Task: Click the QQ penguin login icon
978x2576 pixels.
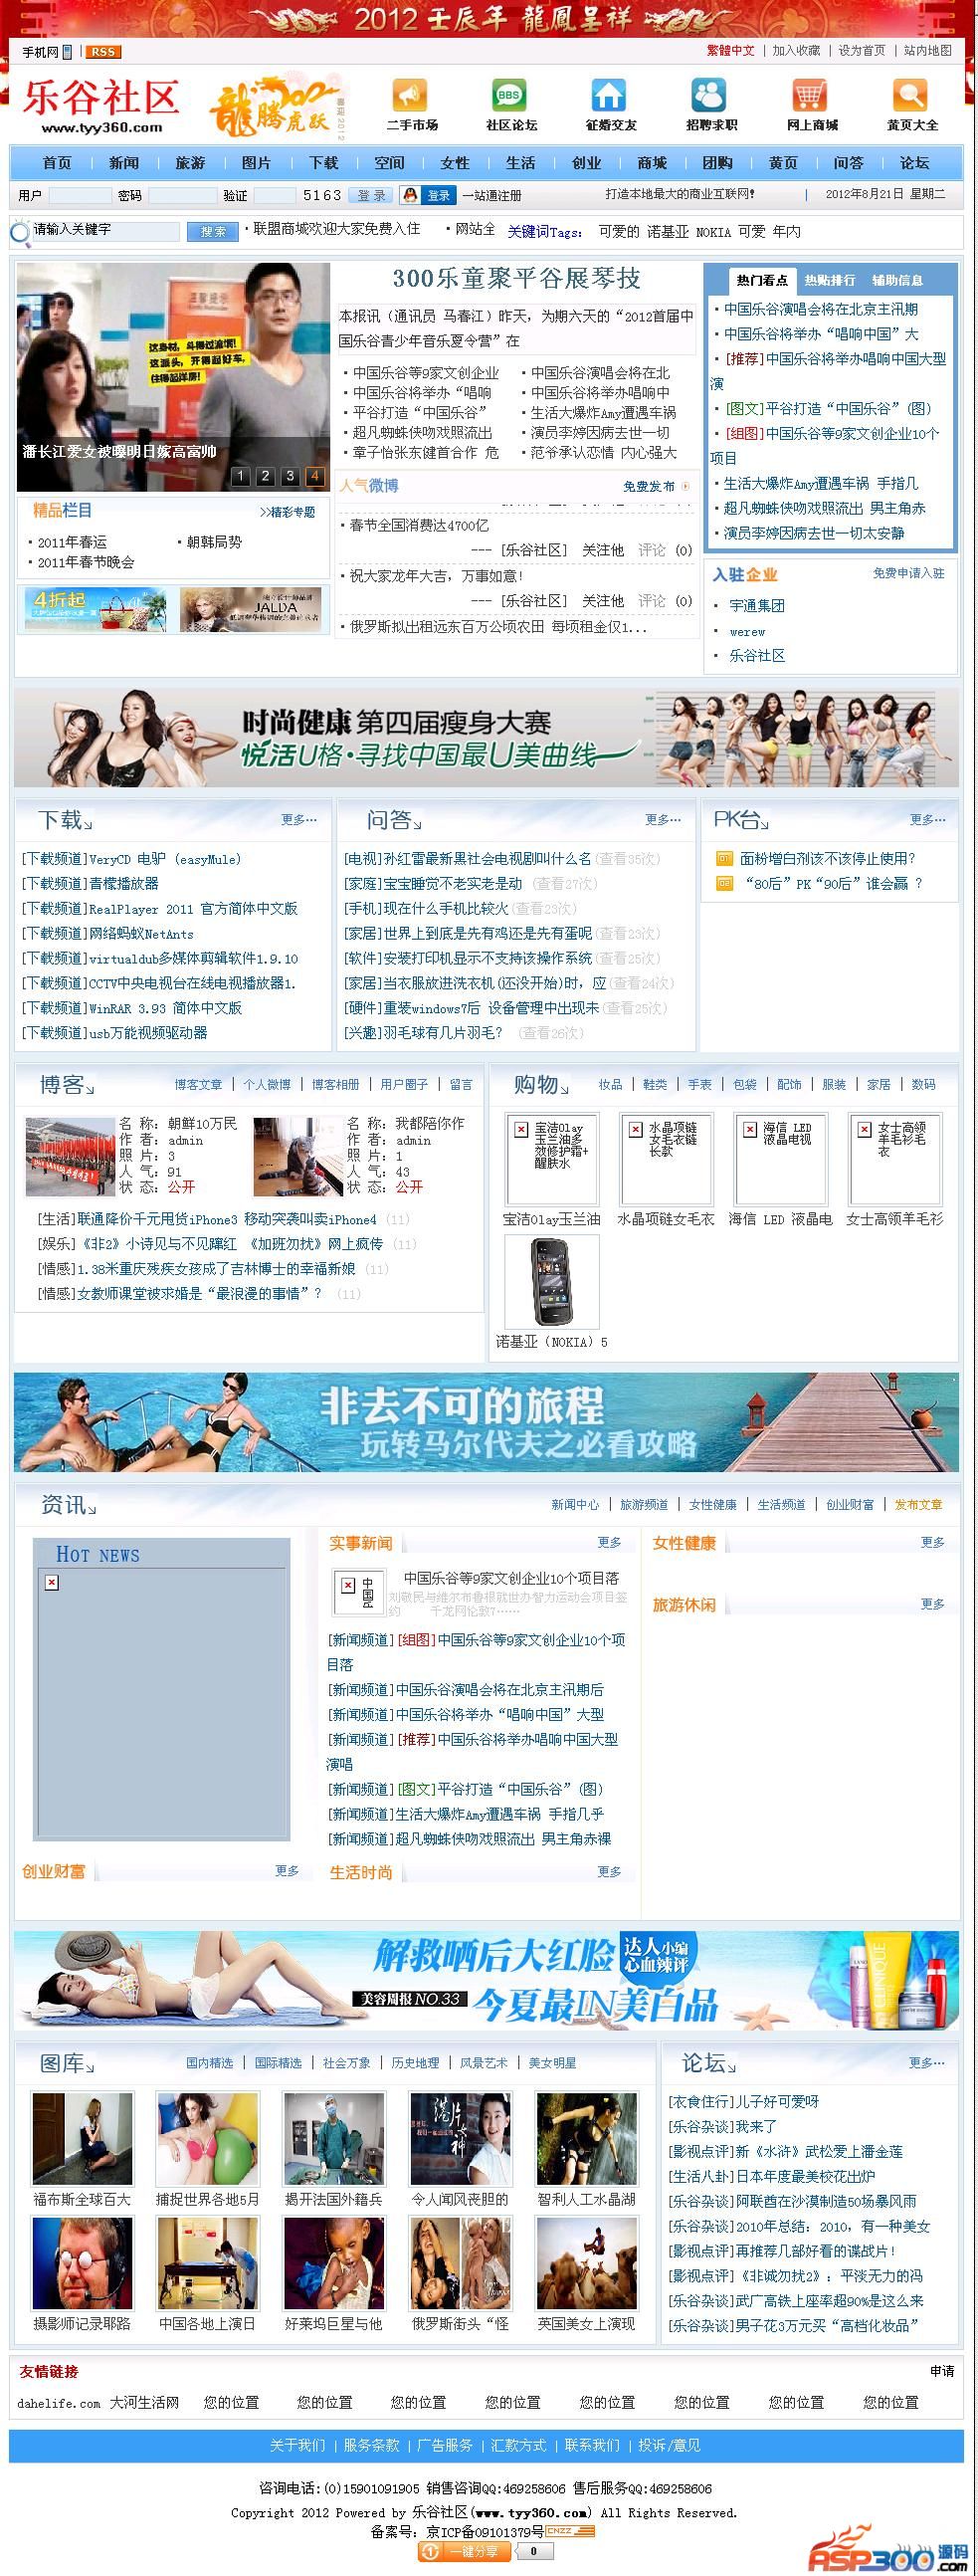Action: 408,195
